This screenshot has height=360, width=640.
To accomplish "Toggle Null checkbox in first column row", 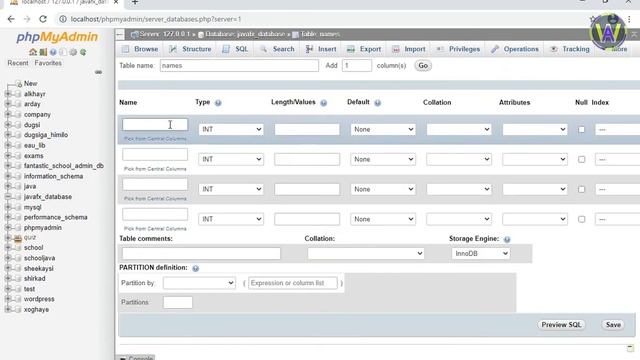I will pos(581,129).
